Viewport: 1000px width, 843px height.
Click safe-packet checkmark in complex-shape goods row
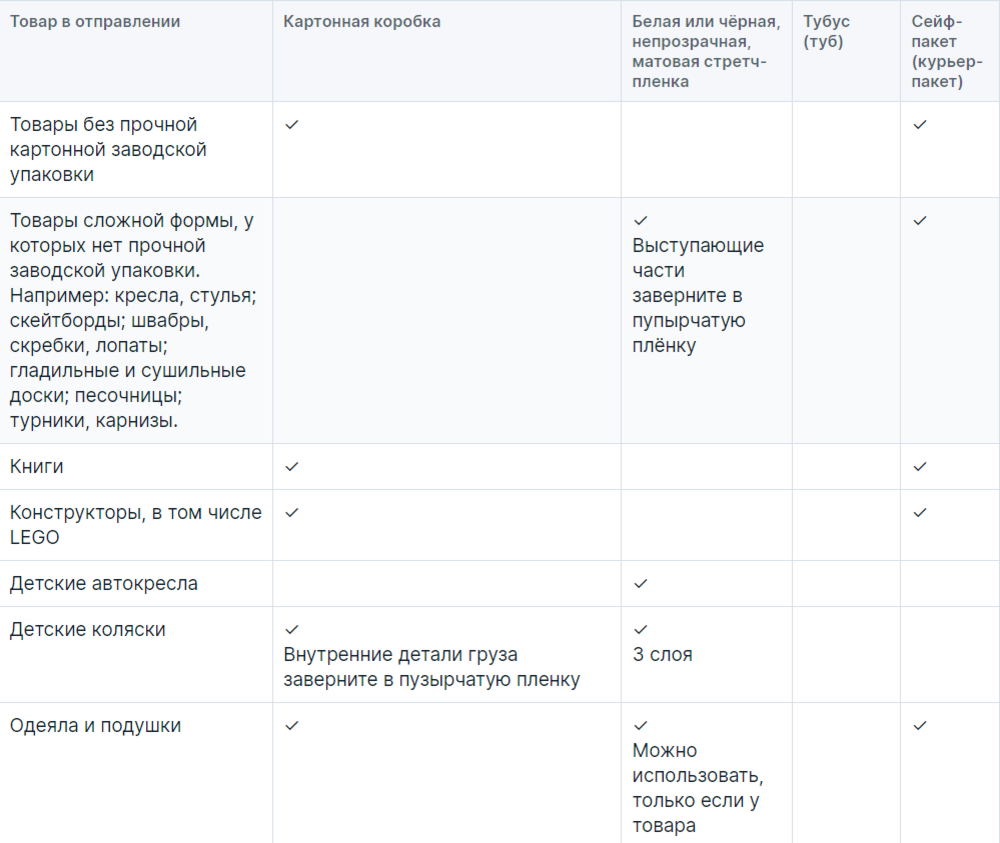[920, 221]
